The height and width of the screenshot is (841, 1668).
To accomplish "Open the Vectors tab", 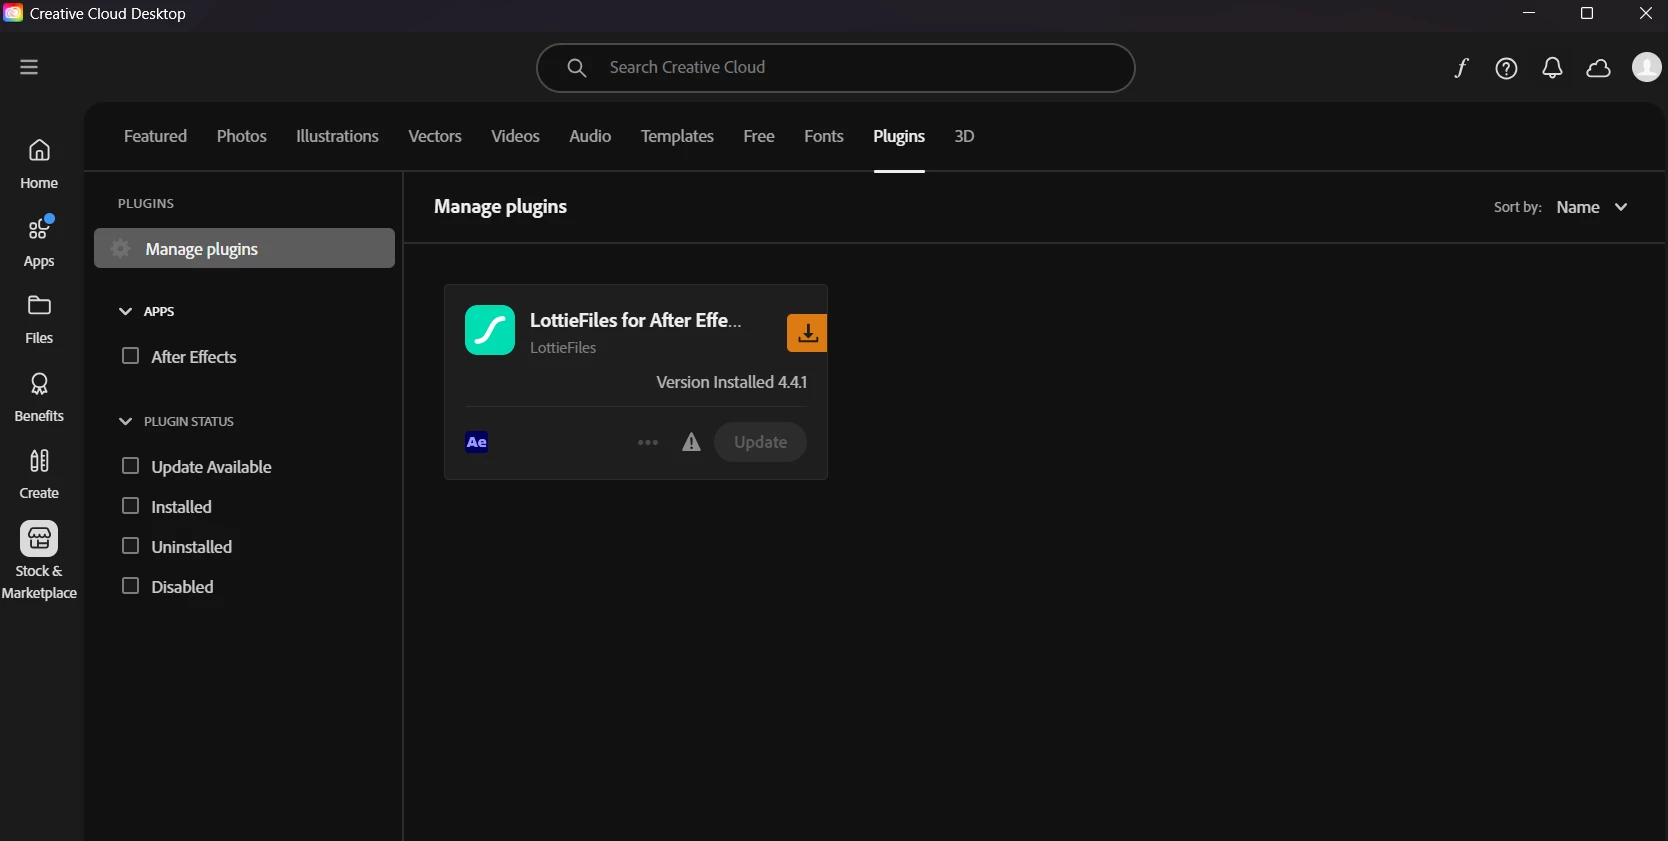I will coord(435,136).
